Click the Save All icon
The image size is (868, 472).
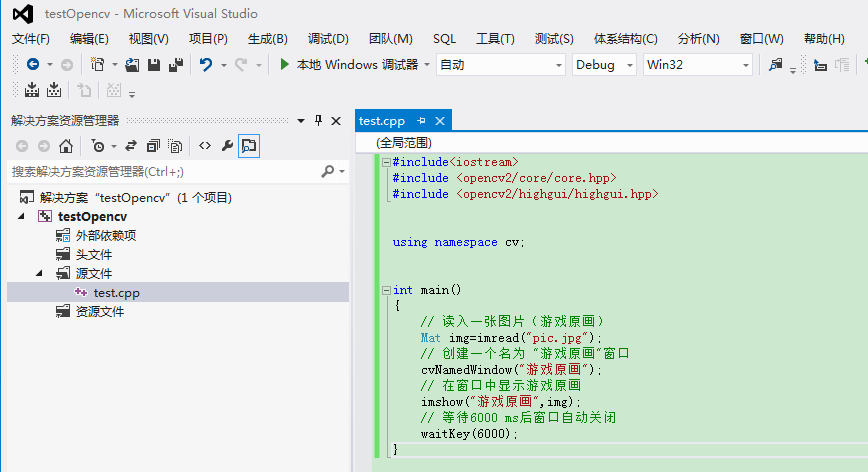(x=176, y=64)
